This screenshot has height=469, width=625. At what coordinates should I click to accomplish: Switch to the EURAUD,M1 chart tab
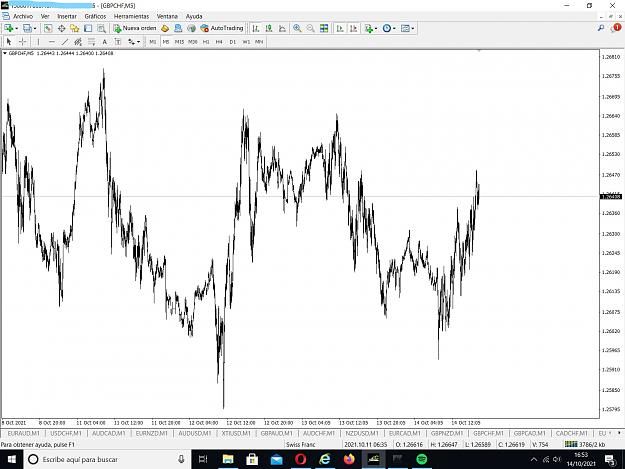(24, 433)
